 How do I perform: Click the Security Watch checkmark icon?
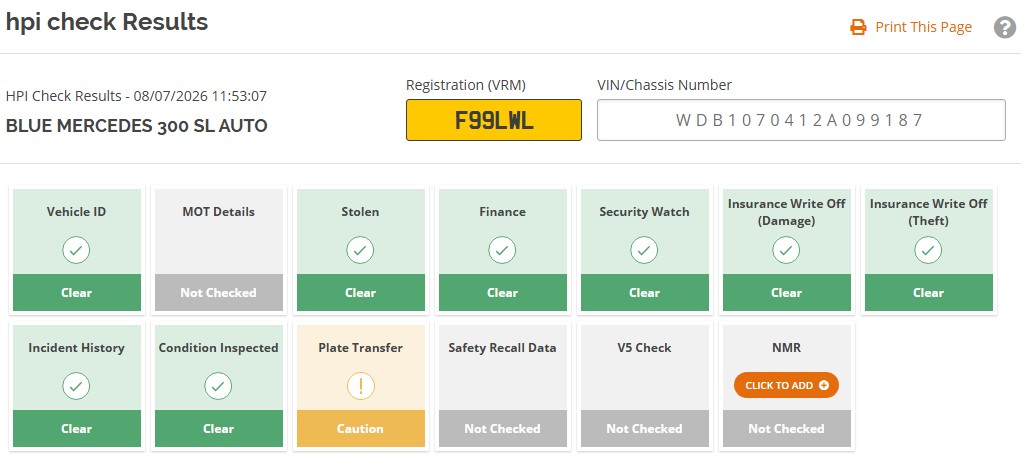(644, 250)
